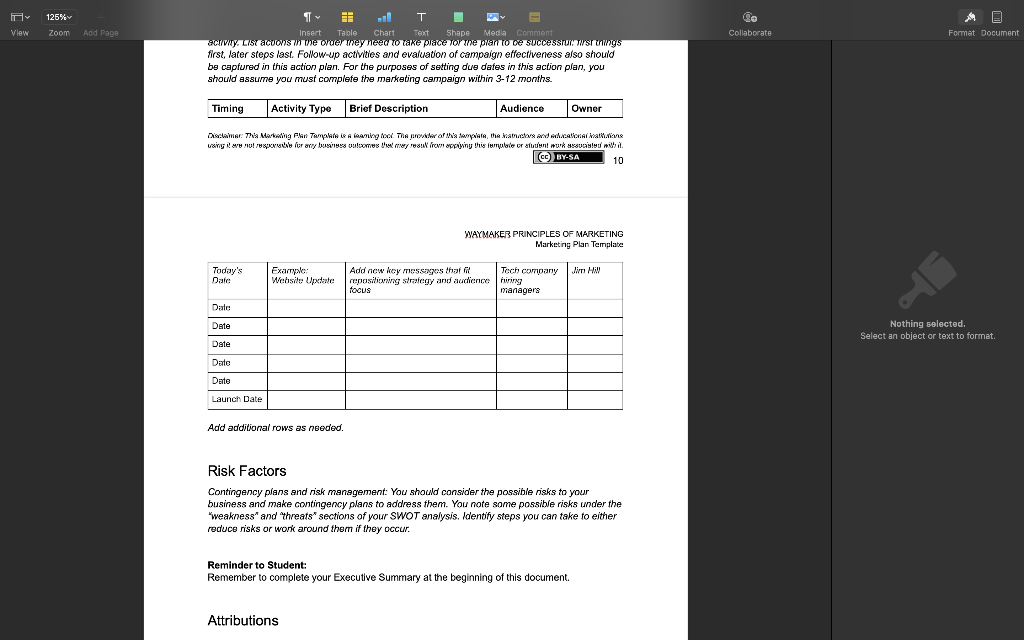
Task: Click the CC BY-SA license badge
Action: click(x=571, y=156)
